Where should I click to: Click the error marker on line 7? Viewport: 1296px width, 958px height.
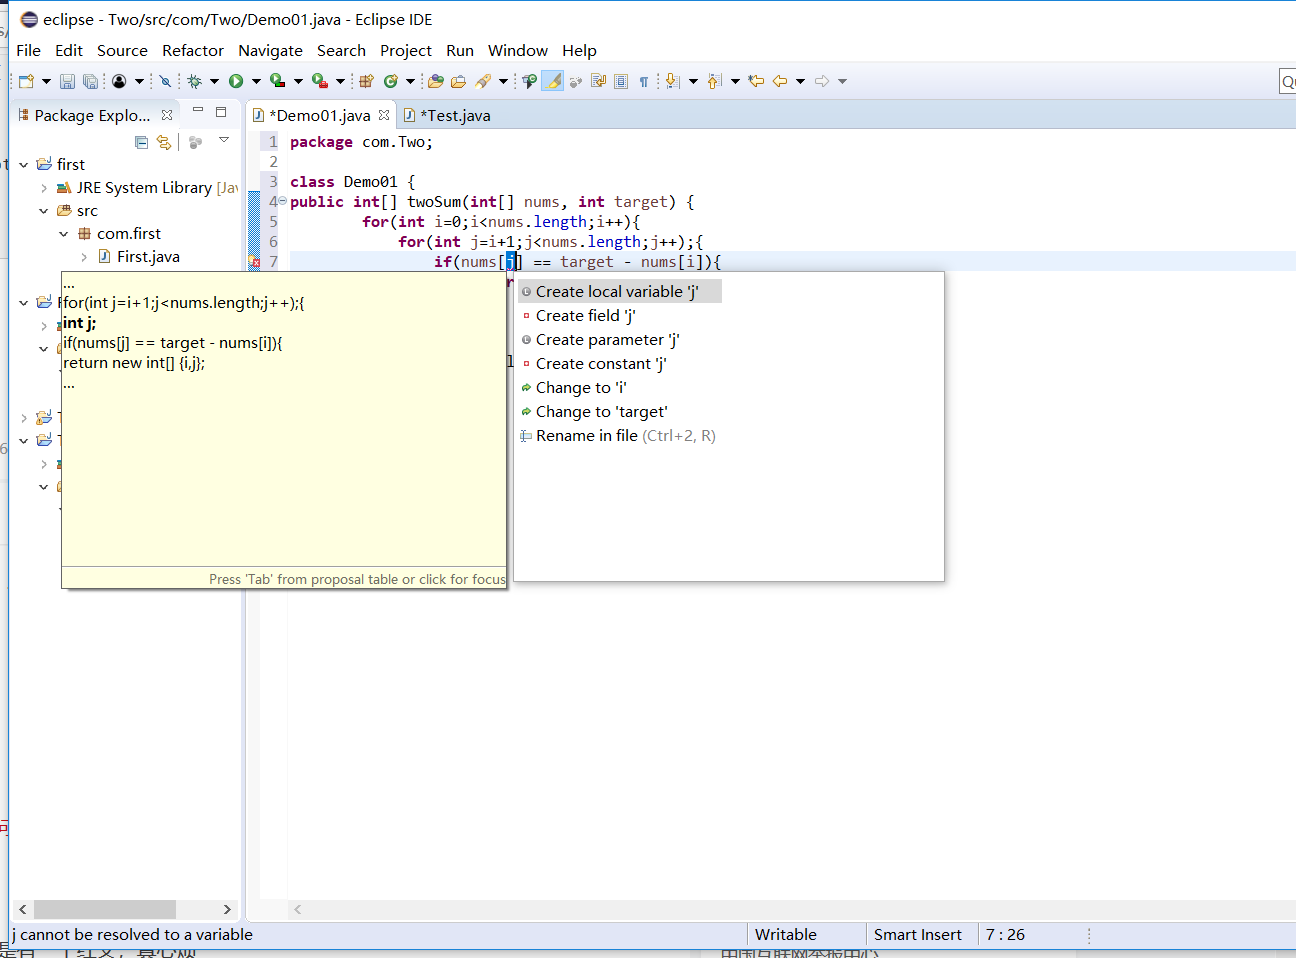click(254, 262)
